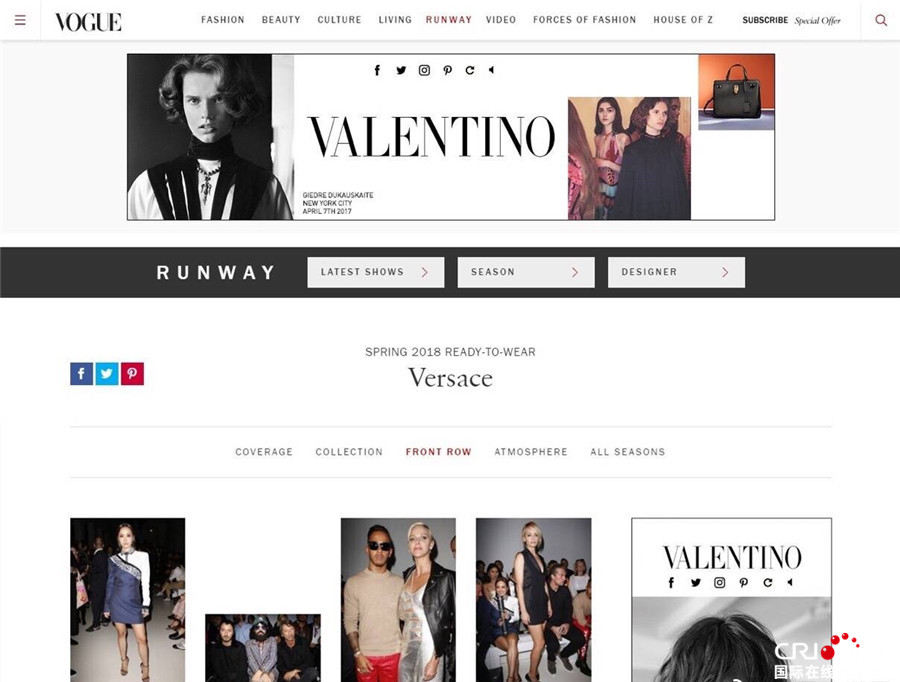Open the hamburger menu icon
Image resolution: width=900 pixels, height=682 pixels.
[x=20, y=21]
